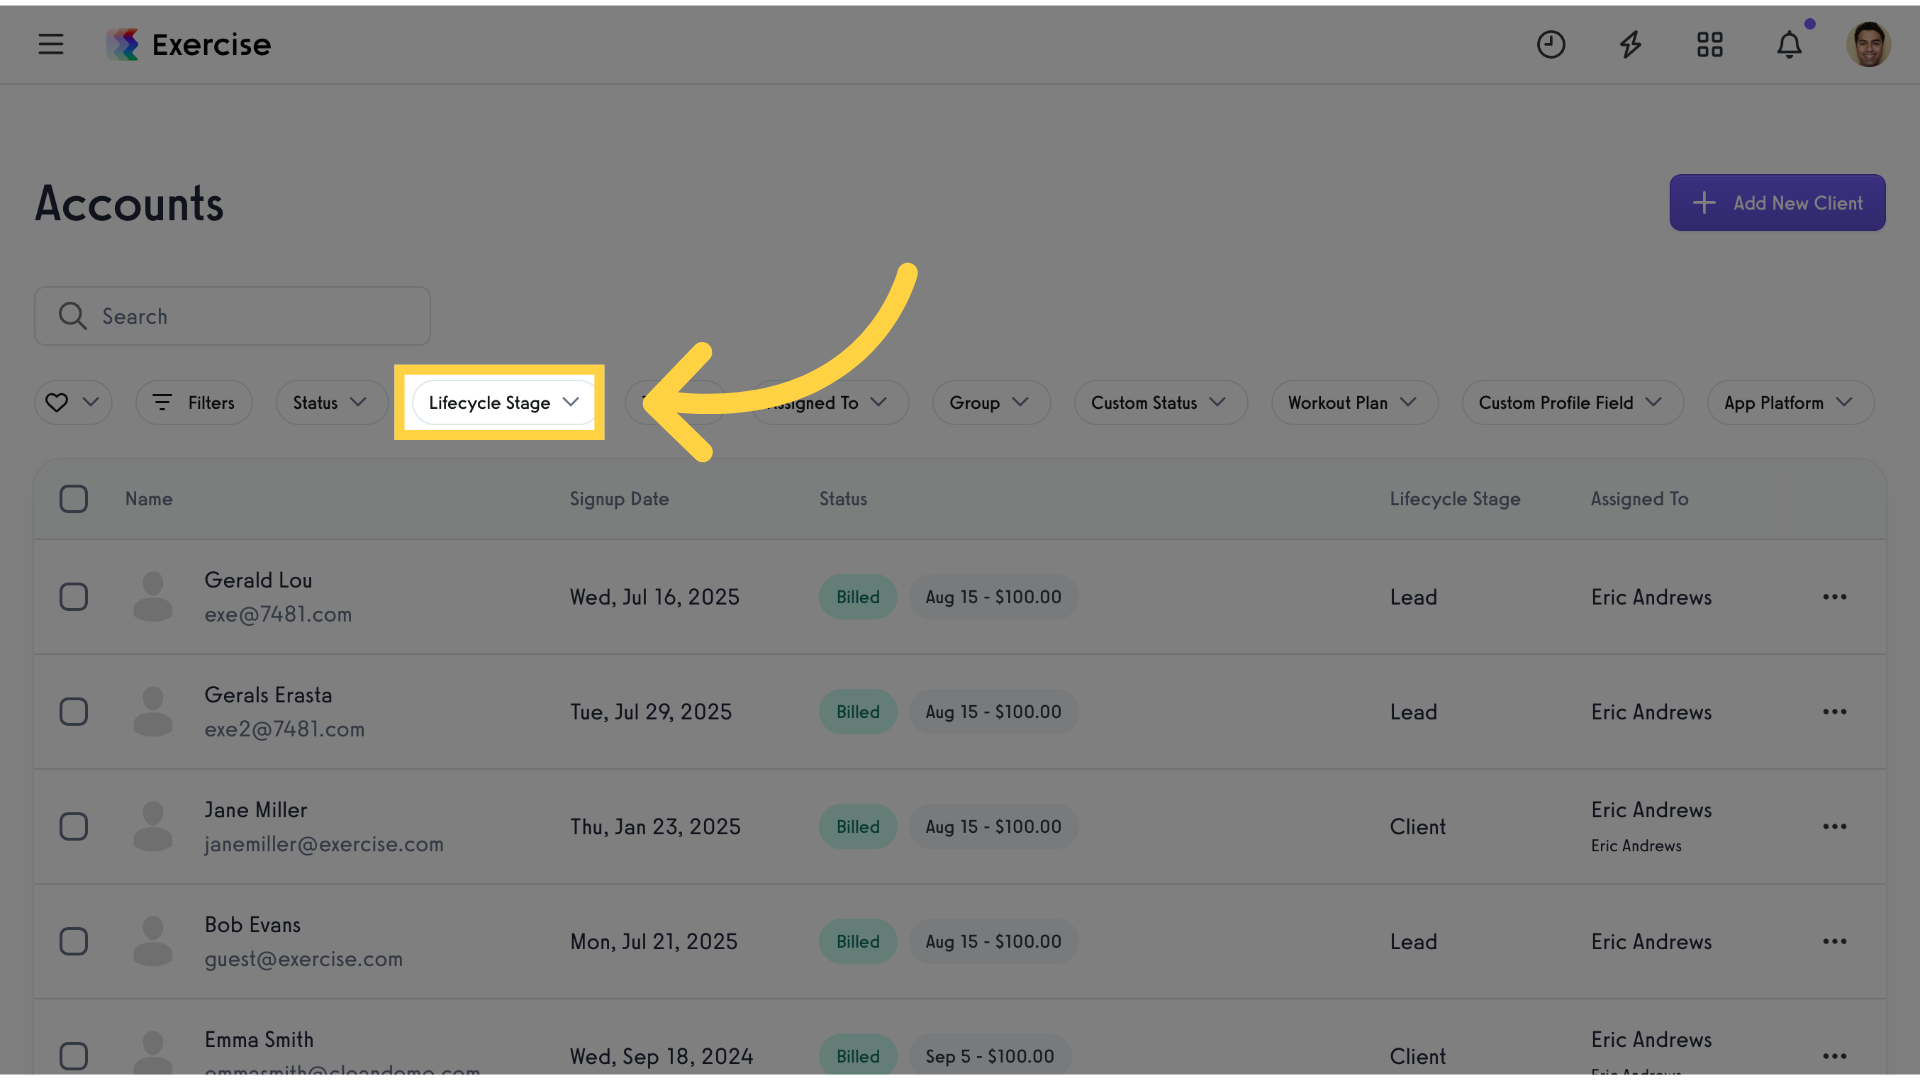Open the hamburger navigation menu
Image resolution: width=1920 pixels, height=1080 pixels.
pos(51,44)
